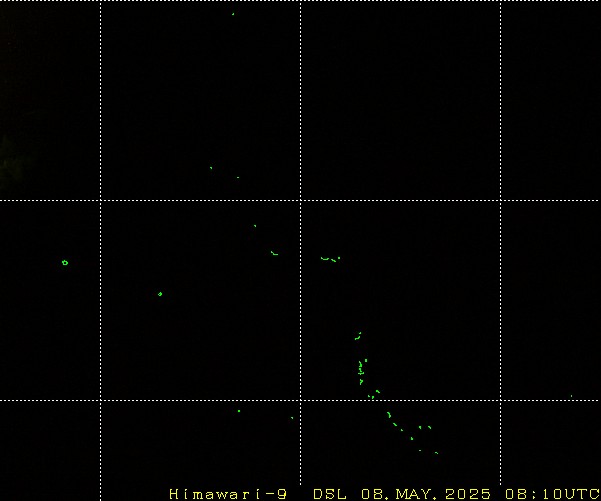
Task: Click the "DSL" product label
Action: coord(330,494)
